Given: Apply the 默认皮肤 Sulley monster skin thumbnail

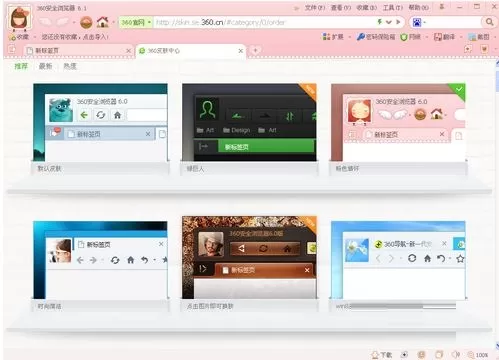Looking at the screenshot, I should [100, 122].
